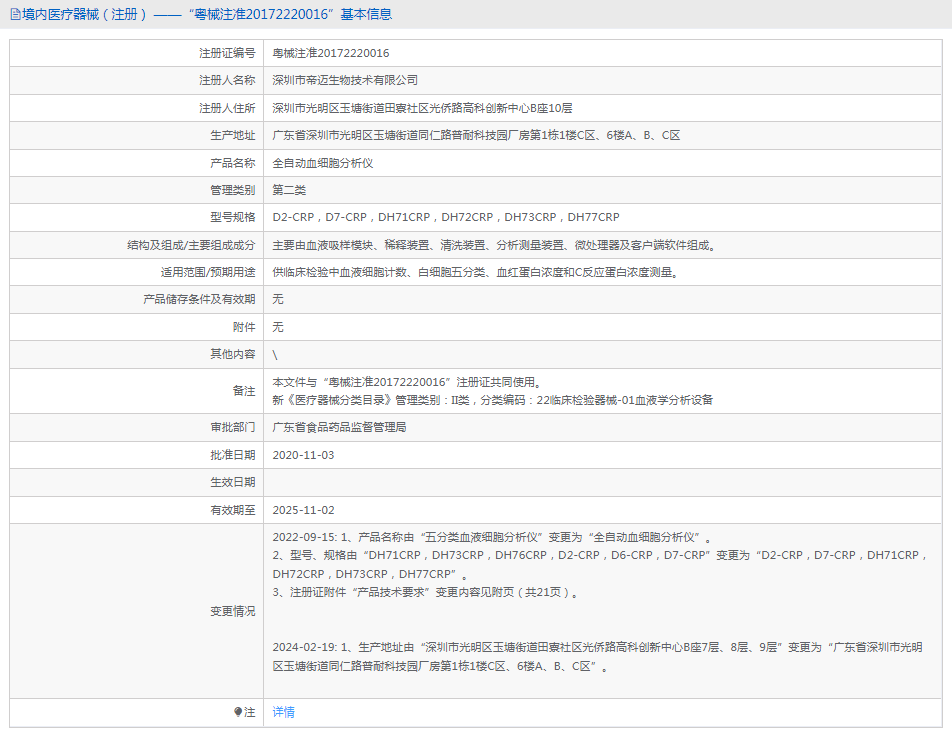Select change line 2、型号、规格由
Viewport: 952px width, 733px height.
pyautogui.click(x=600, y=564)
